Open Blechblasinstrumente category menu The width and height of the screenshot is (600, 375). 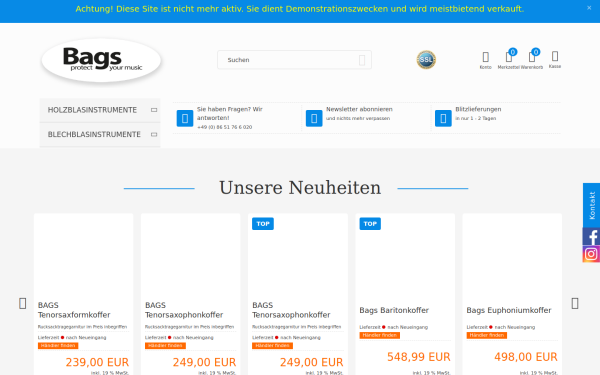coord(94,135)
